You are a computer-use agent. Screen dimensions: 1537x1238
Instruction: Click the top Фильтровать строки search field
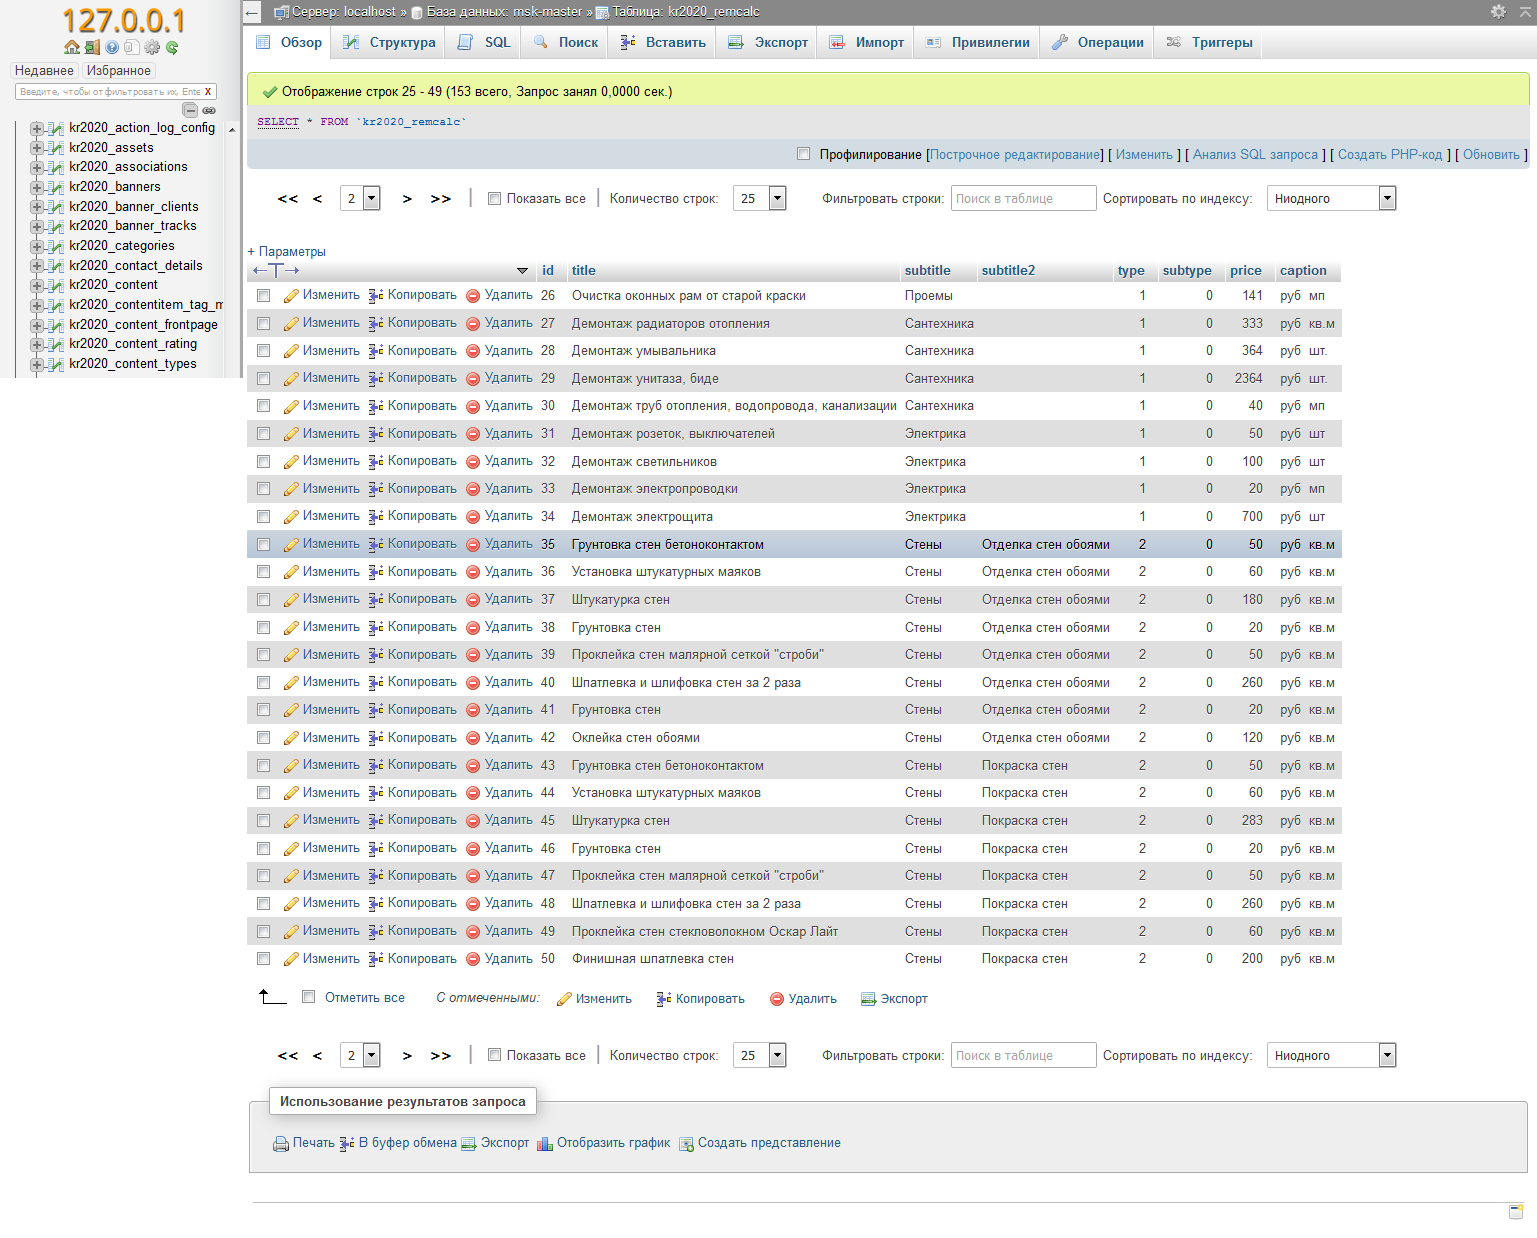[x=1023, y=199]
